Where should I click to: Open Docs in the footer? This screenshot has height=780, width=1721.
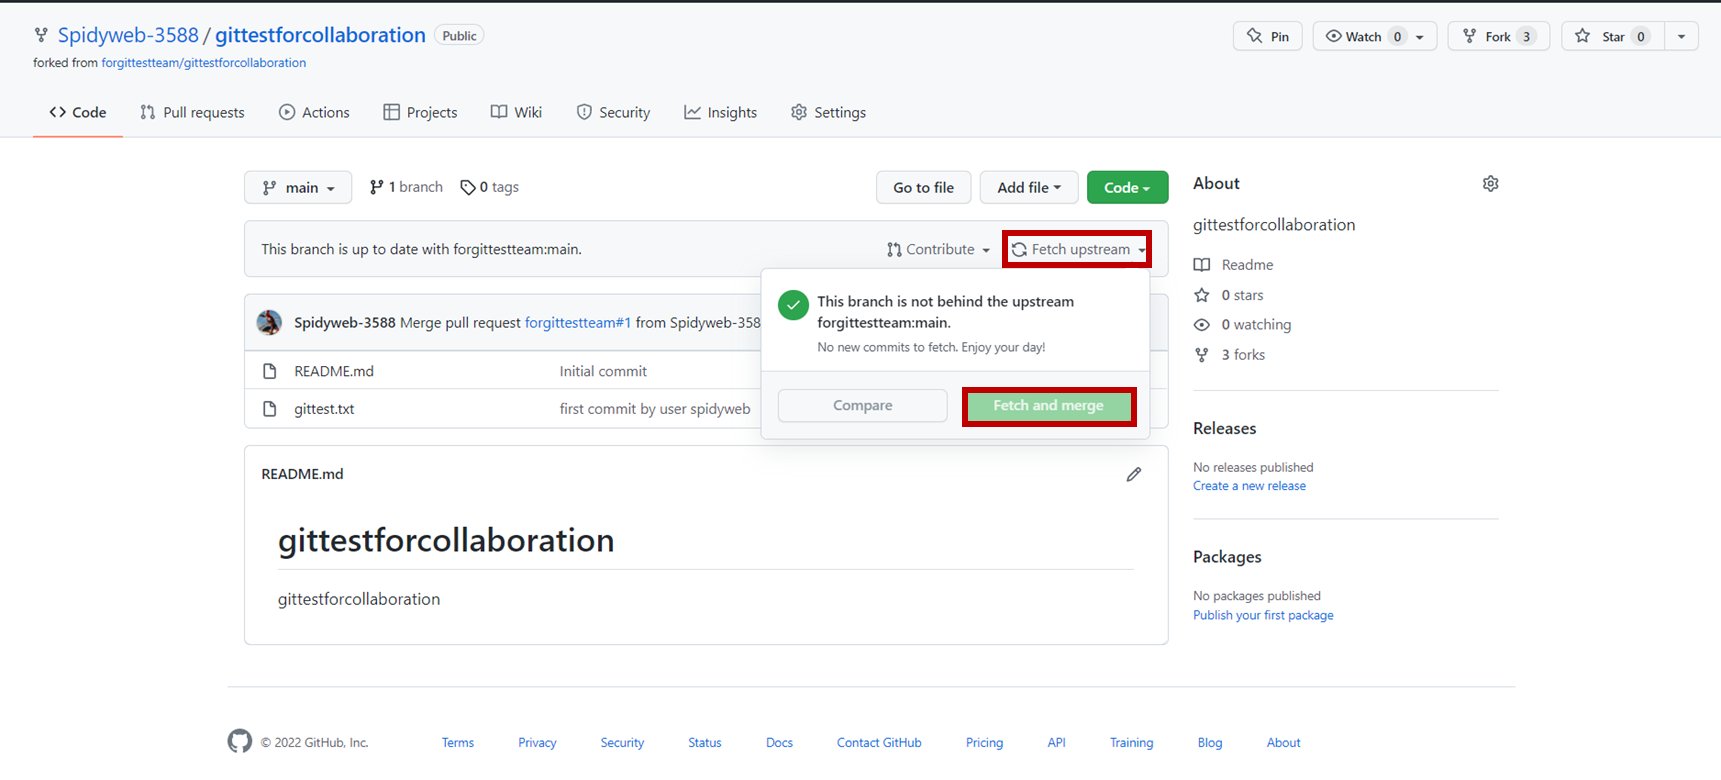click(x=779, y=743)
